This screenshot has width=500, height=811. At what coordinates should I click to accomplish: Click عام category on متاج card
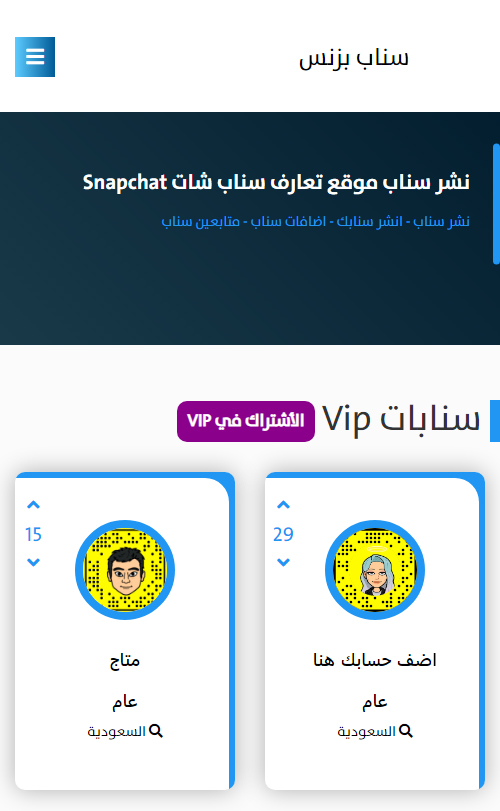(125, 702)
